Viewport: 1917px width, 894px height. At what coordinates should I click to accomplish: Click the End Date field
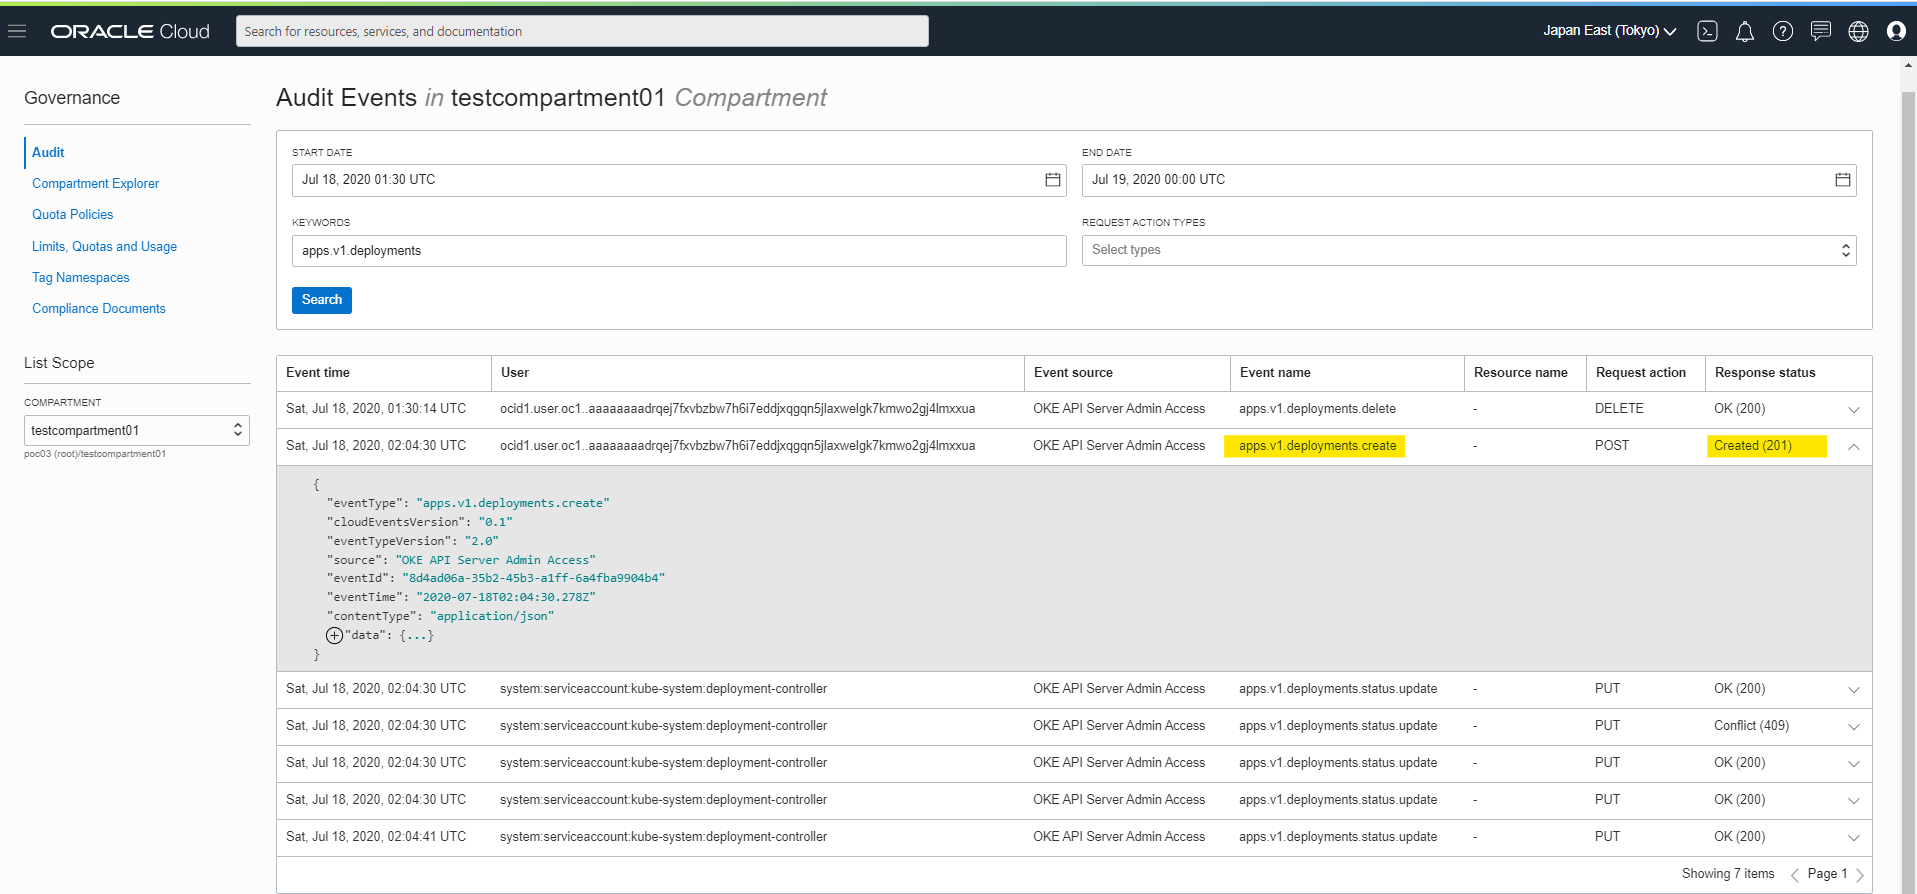point(1469,180)
